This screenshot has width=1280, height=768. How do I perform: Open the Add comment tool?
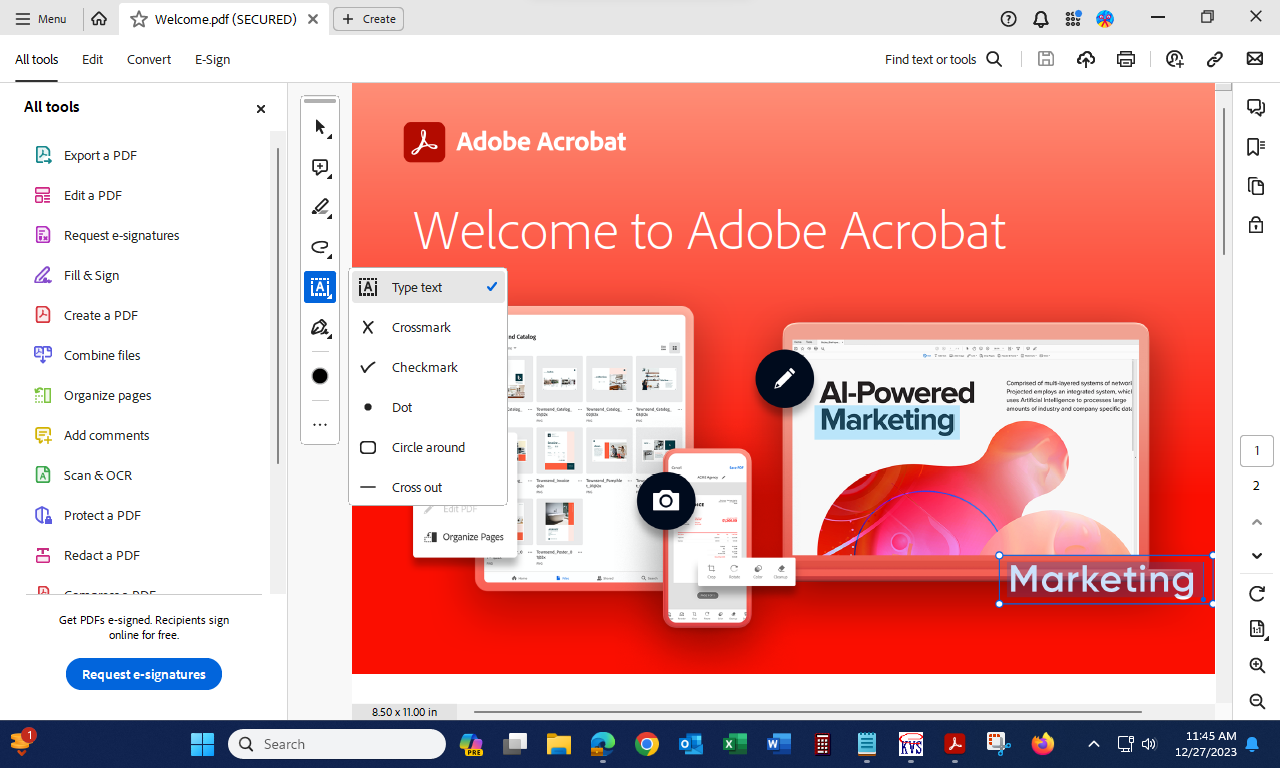[x=320, y=167]
